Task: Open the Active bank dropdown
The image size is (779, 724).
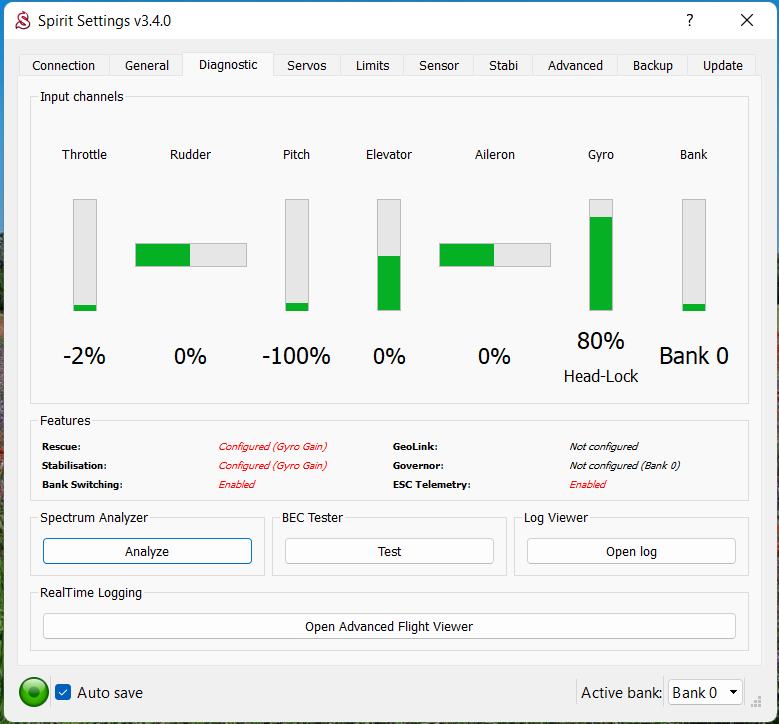Action: 704,692
